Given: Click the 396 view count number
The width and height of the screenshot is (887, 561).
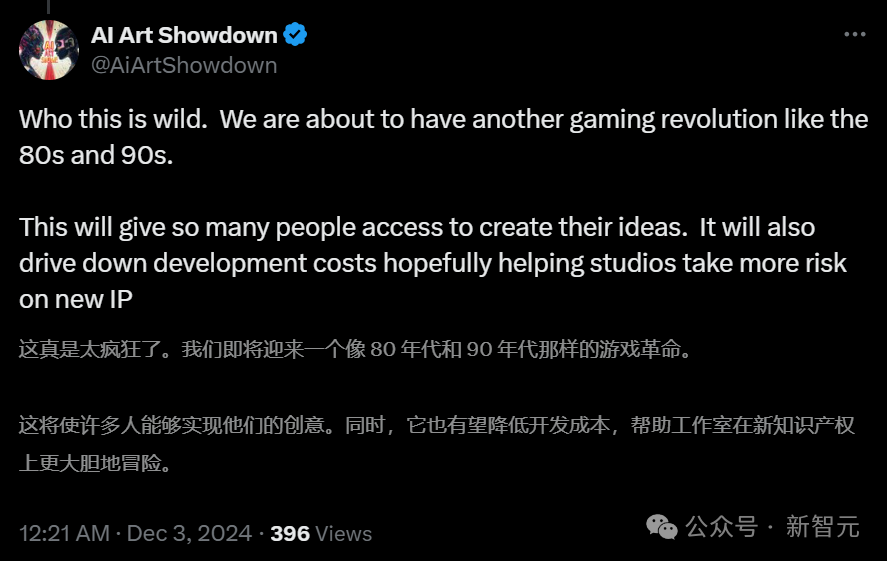Looking at the screenshot, I should 290,533.
